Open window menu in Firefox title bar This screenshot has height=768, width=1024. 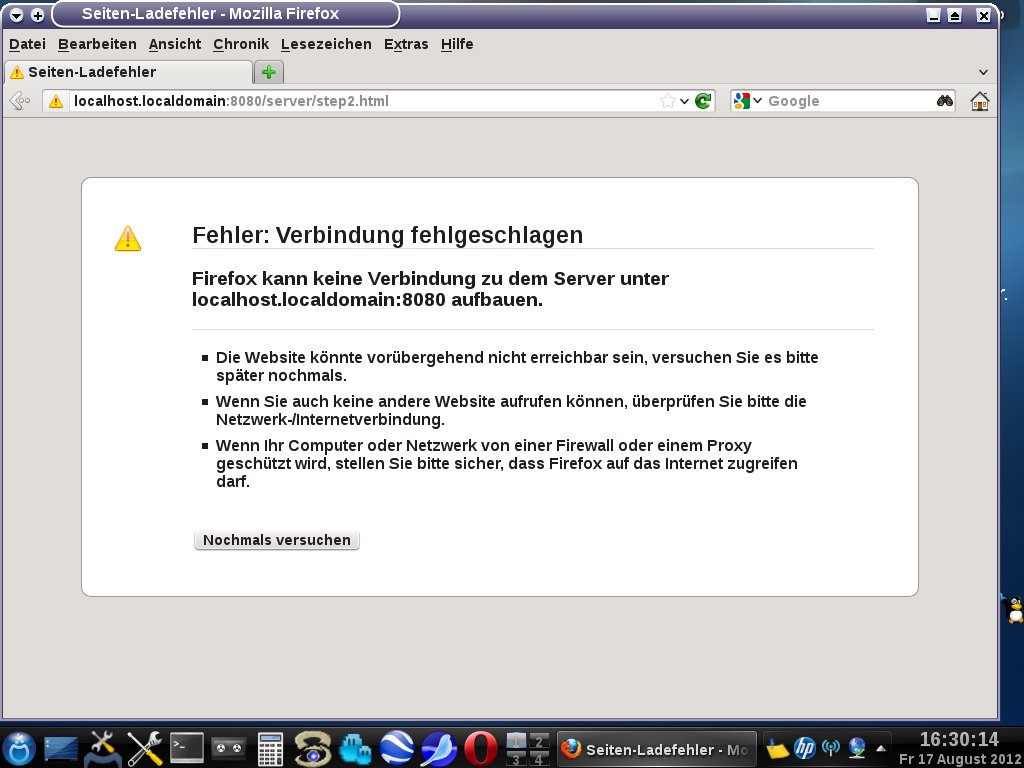tap(16, 14)
